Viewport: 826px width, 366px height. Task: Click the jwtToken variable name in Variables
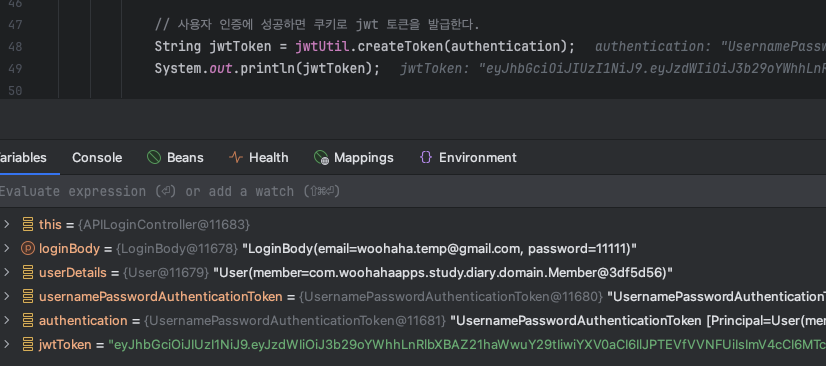tap(65, 345)
